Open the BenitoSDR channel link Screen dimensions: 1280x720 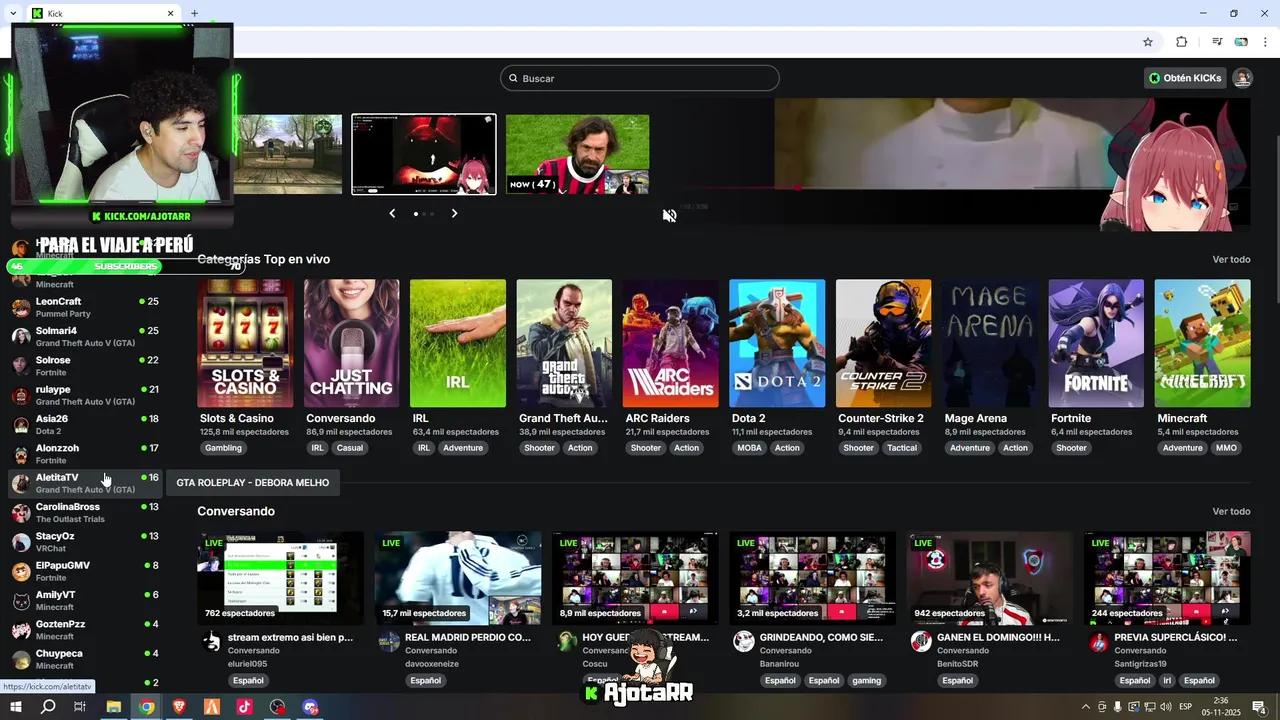coord(959,664)
